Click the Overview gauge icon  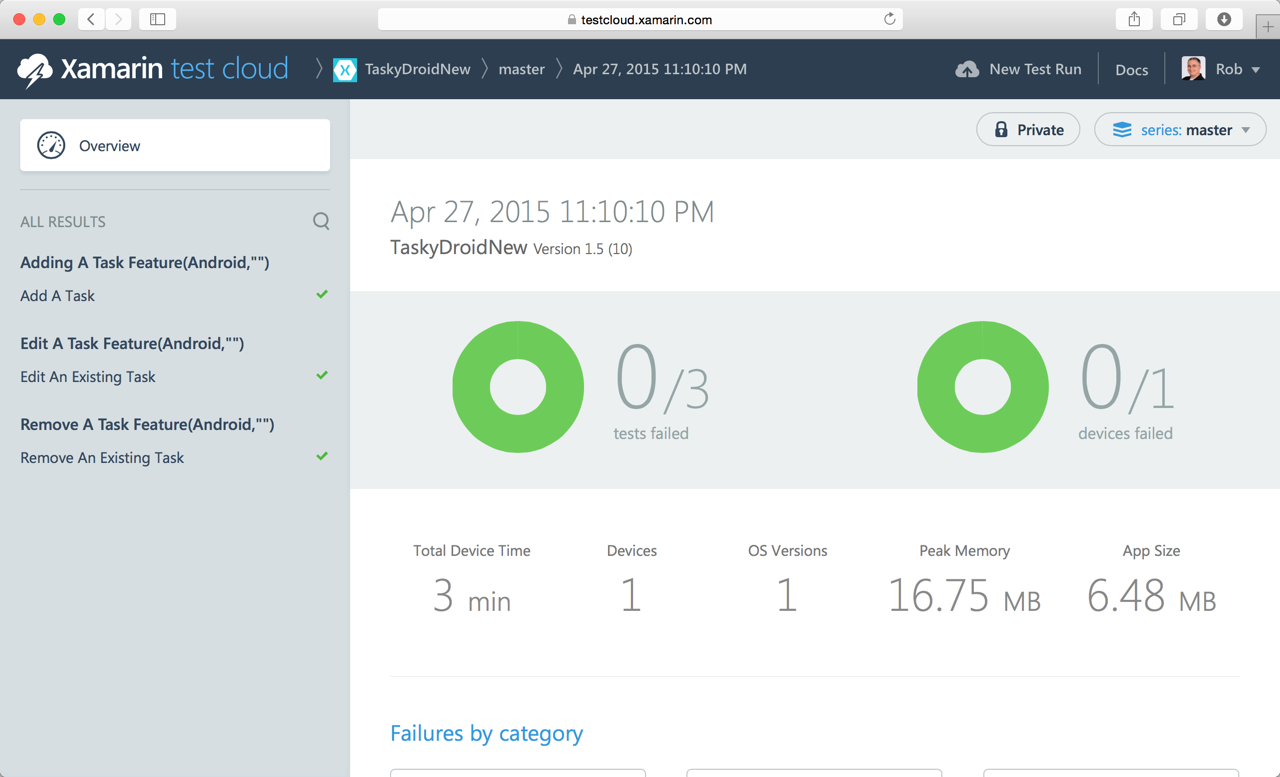pyautogui.click(x=51, y=145)
